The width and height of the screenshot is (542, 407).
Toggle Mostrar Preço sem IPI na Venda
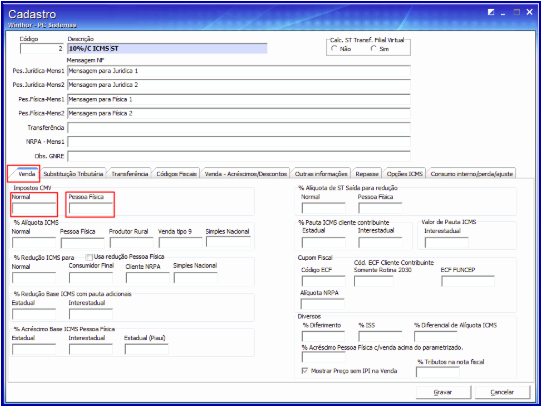(x=305, y=371)
